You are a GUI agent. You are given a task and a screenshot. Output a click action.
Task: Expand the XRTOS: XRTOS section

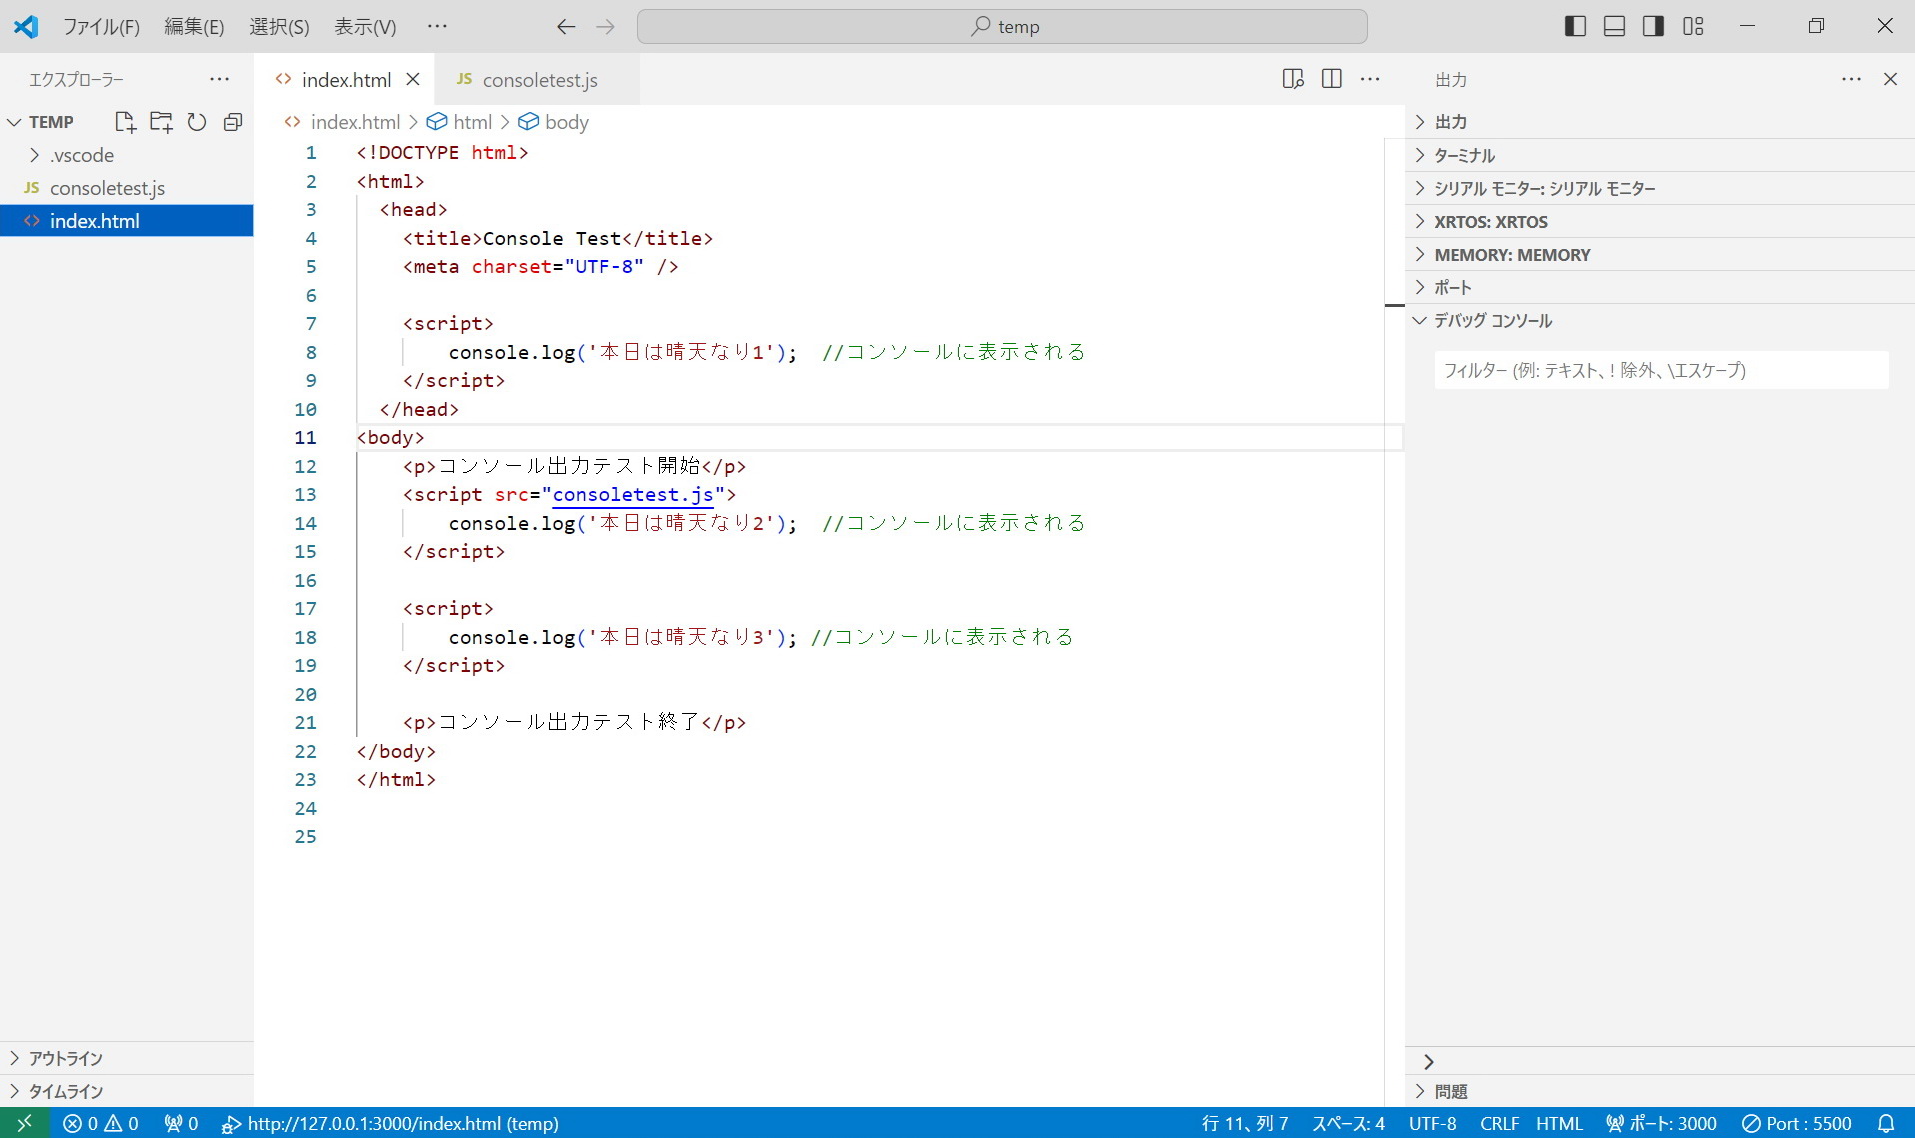click(1660, 221)
